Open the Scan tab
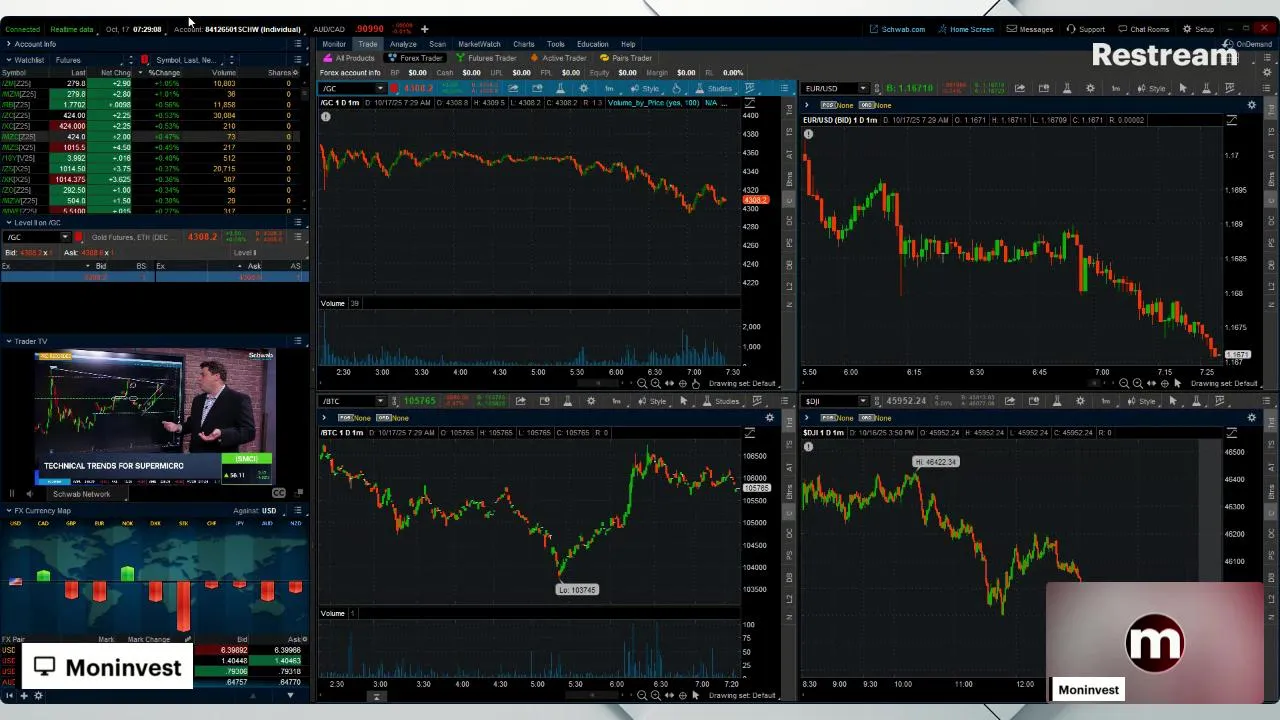The width and height of the screenshot is (1280, 720). (437, 44)
